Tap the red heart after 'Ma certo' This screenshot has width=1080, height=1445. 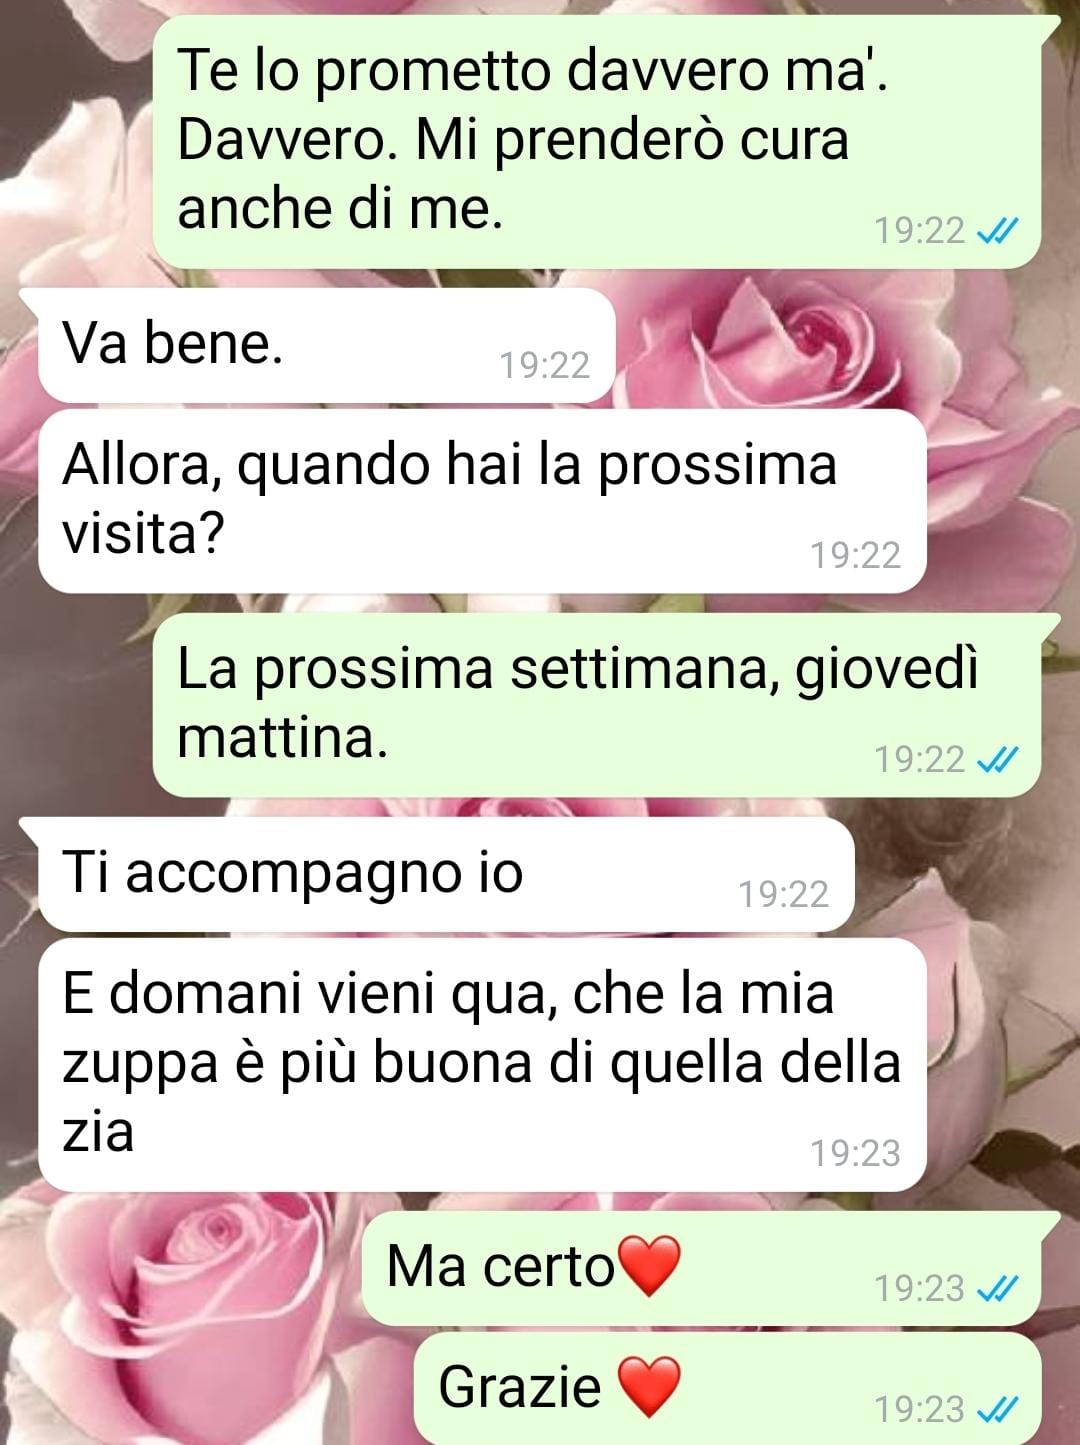click(650, 1265)
